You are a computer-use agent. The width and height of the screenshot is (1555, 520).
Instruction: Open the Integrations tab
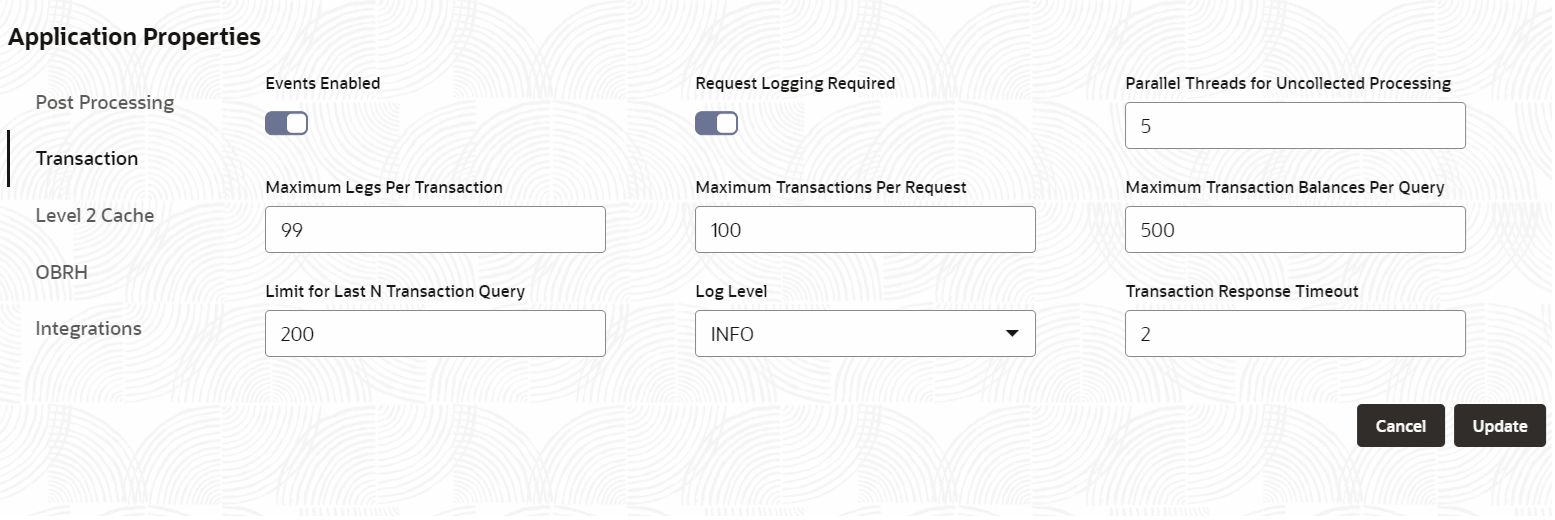(x=88, y=328)
